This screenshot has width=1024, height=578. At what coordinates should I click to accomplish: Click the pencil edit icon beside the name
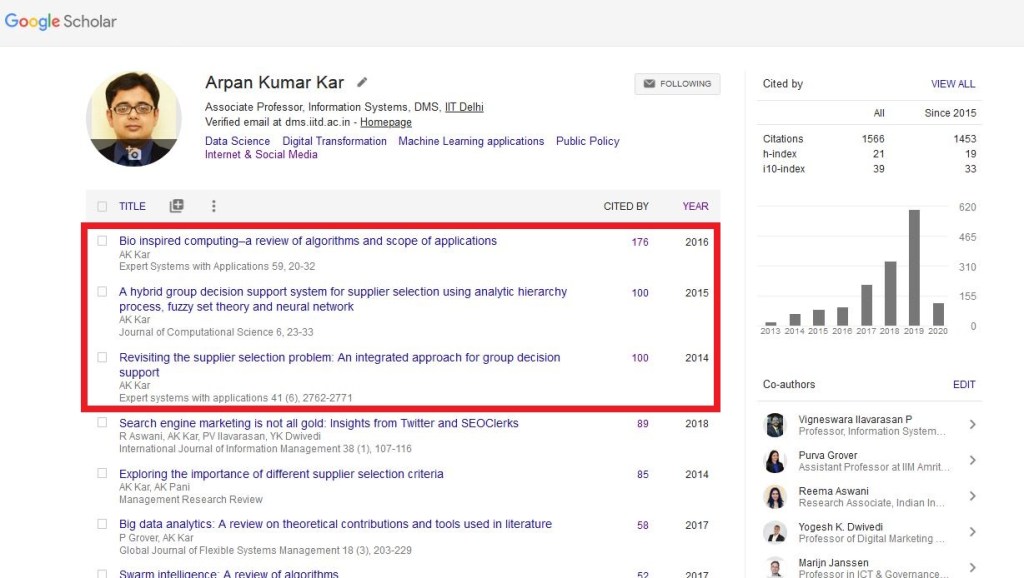pos(362,83)
